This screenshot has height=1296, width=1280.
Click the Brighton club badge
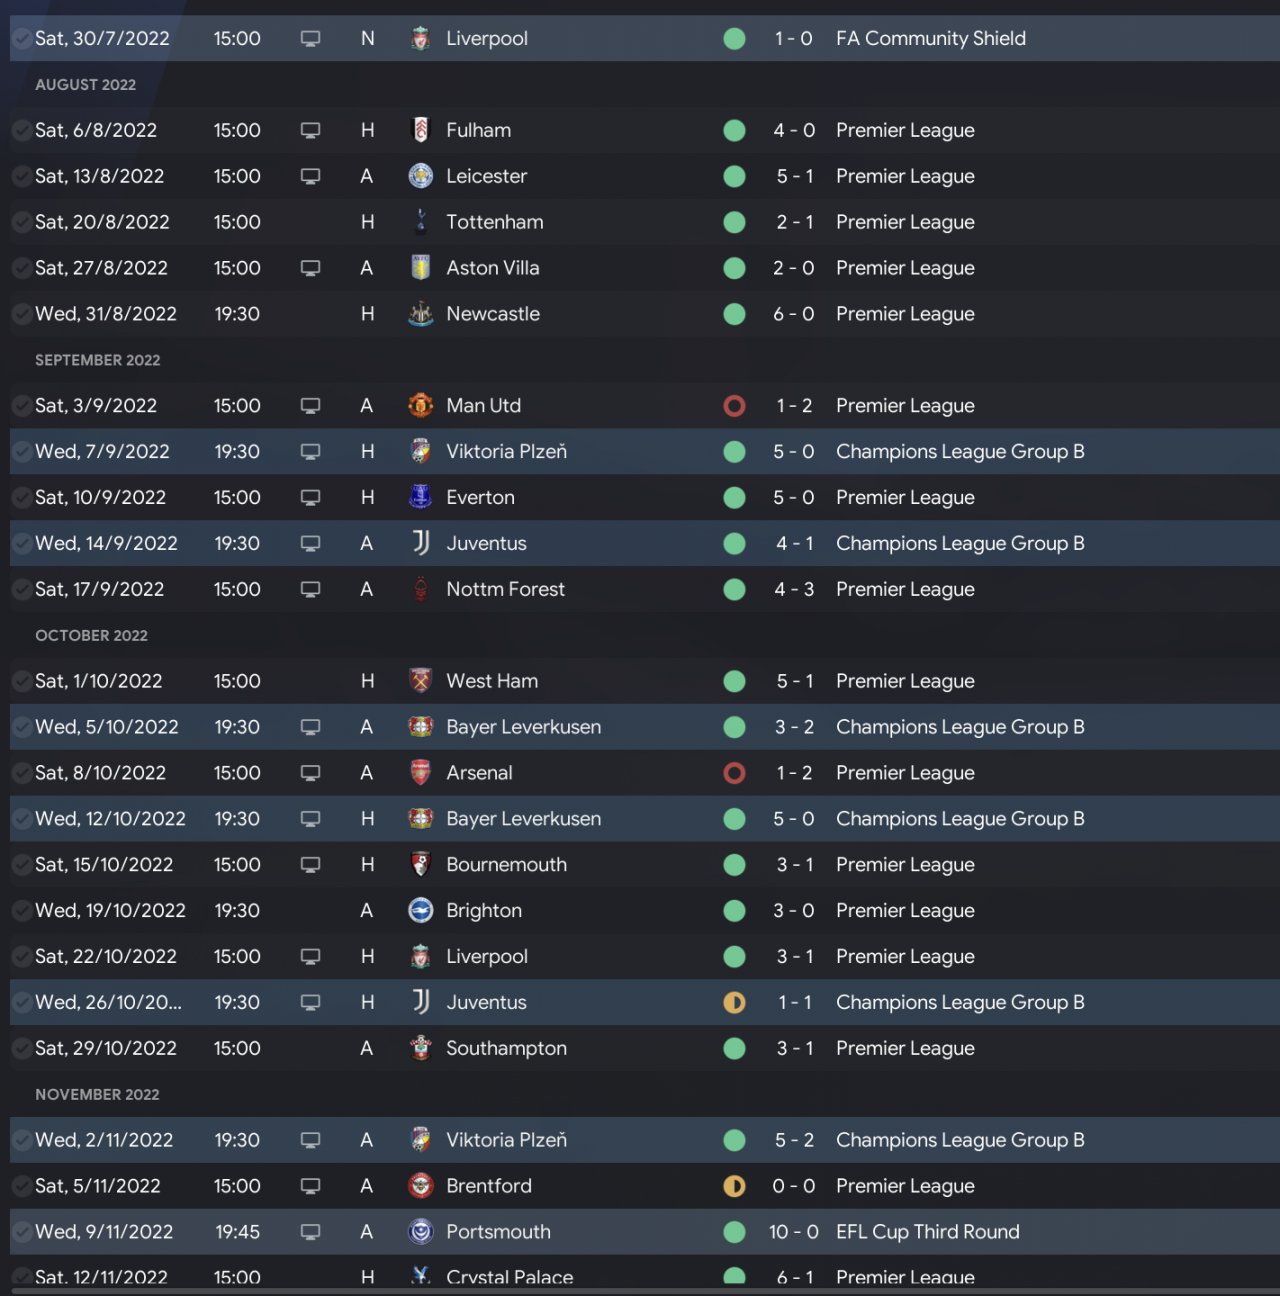tap(421, 911)
